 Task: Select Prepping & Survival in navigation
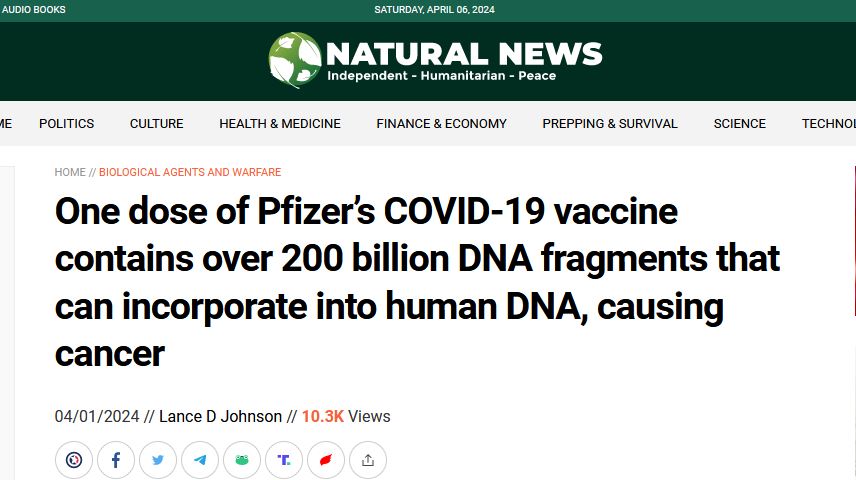click(610, 124)
